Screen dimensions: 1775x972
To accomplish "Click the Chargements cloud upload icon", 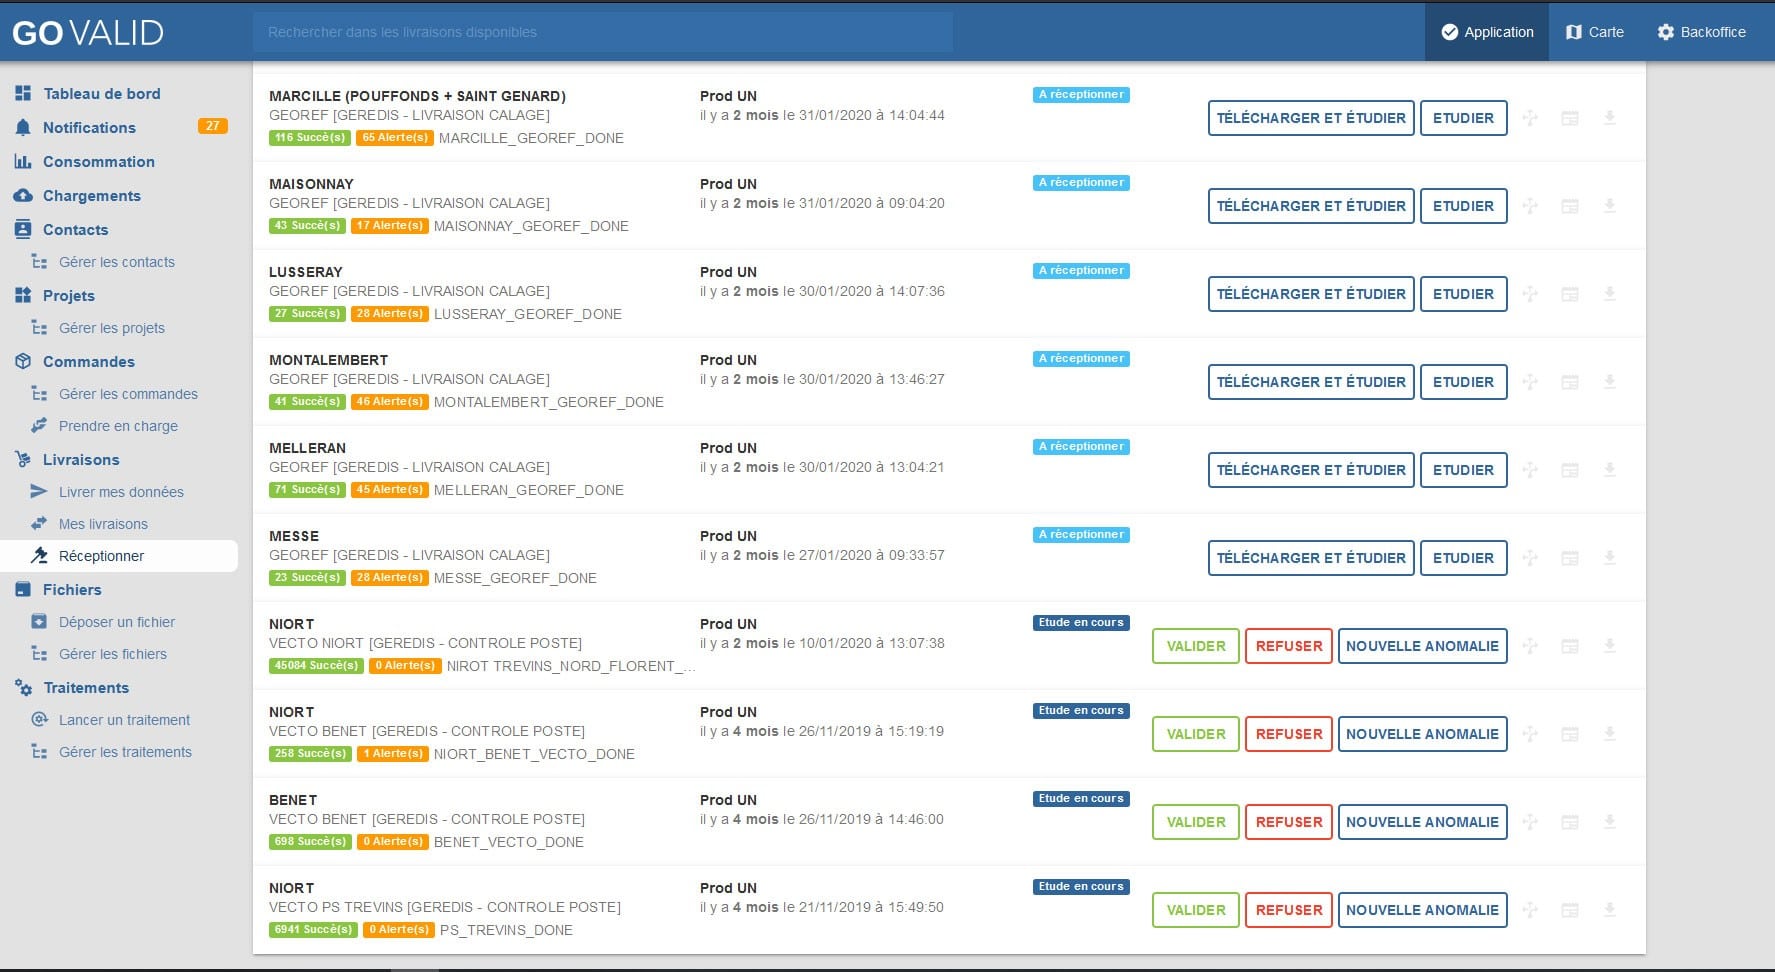I will [23, 196].
